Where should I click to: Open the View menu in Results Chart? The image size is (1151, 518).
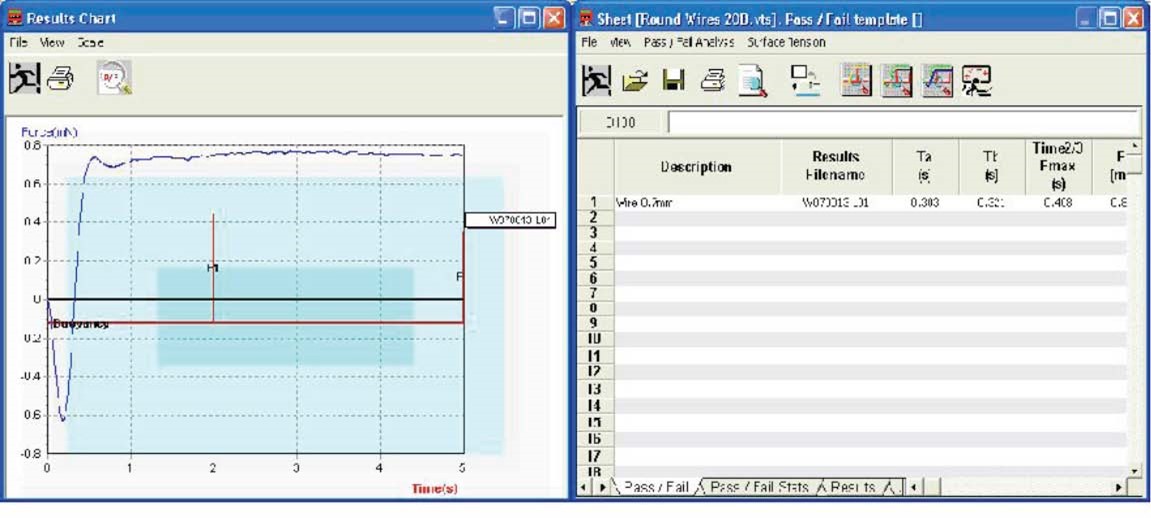52,43
